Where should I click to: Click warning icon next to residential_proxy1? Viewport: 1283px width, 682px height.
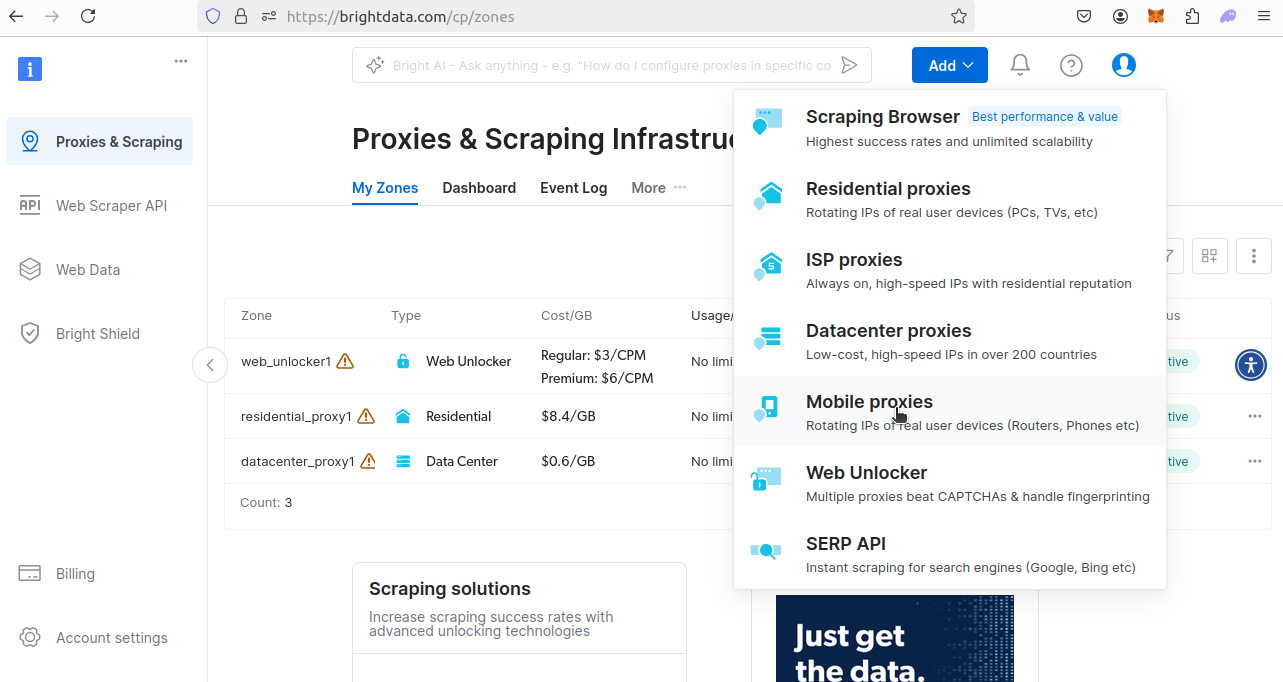pos(366,416)
